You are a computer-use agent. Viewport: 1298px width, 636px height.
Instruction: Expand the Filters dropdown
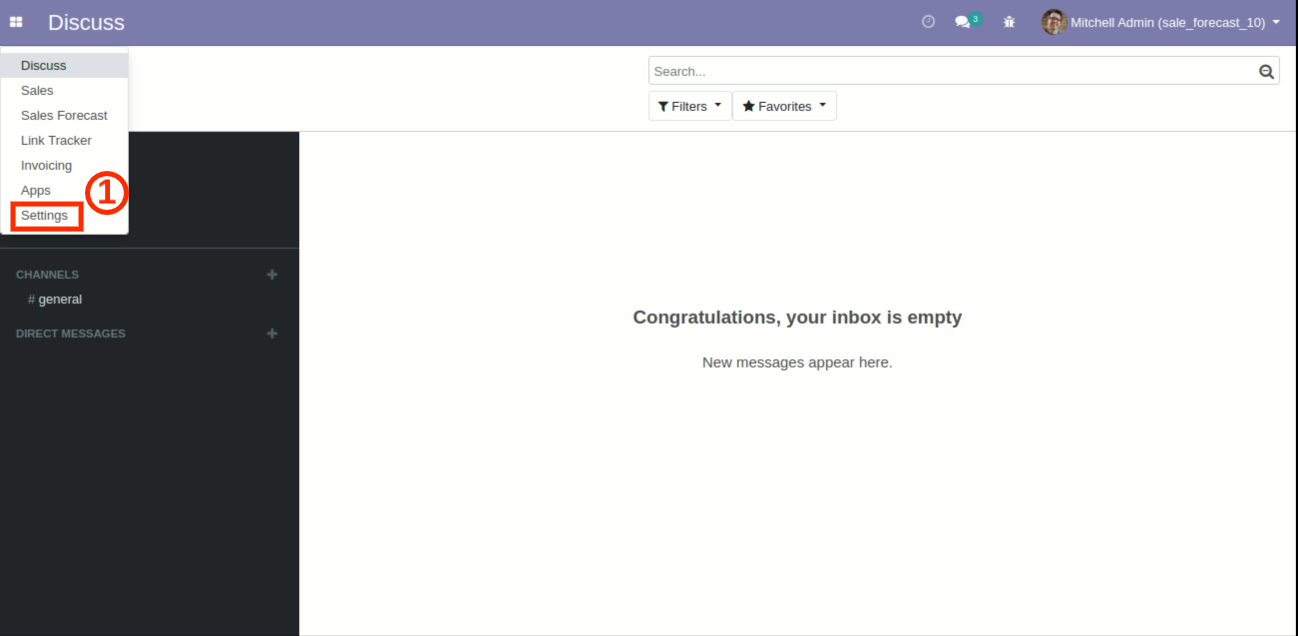point(690,106)
